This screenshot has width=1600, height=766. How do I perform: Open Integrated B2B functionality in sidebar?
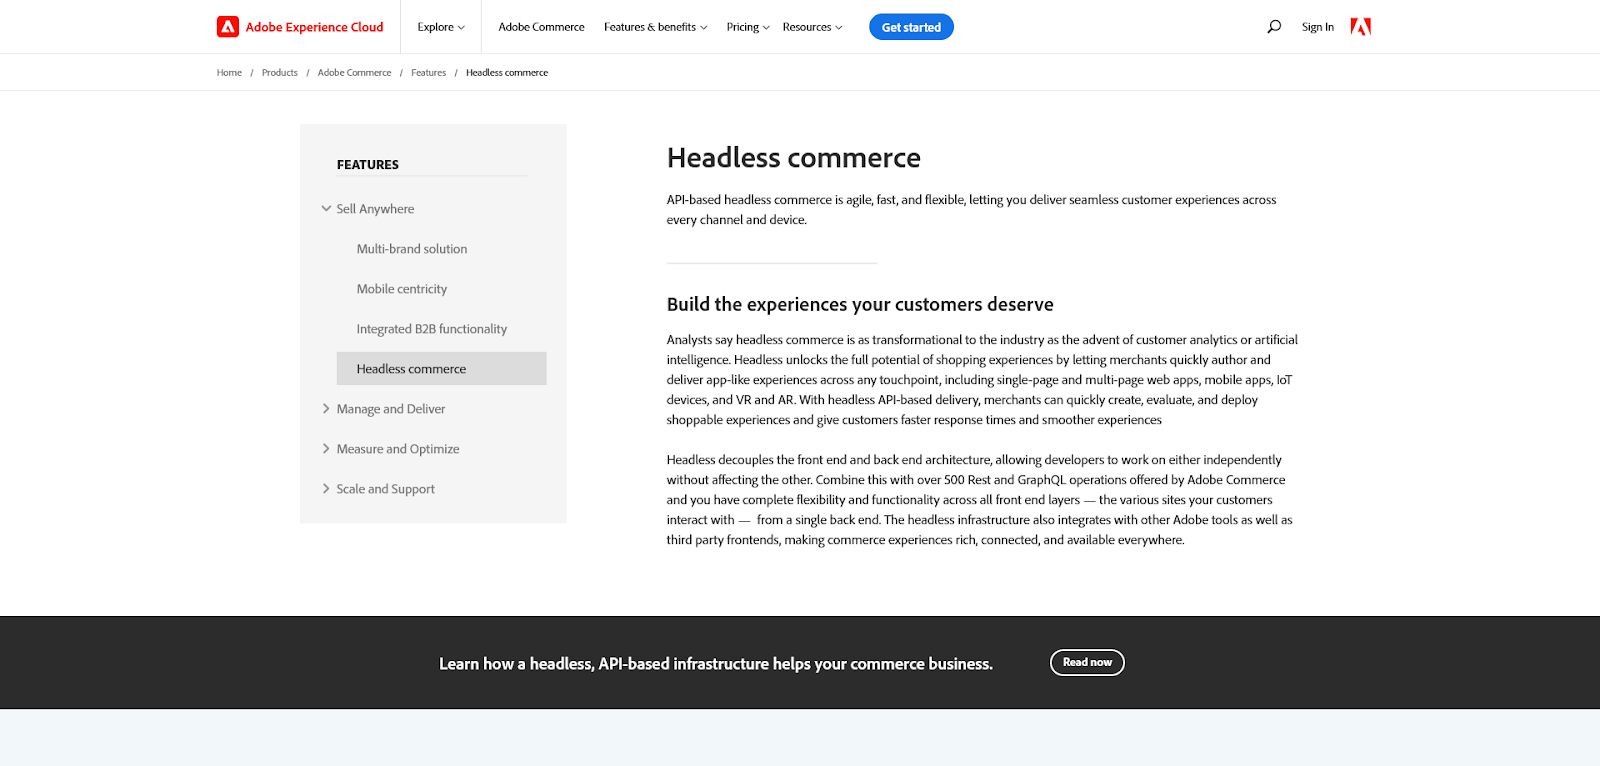click(432, 329)
